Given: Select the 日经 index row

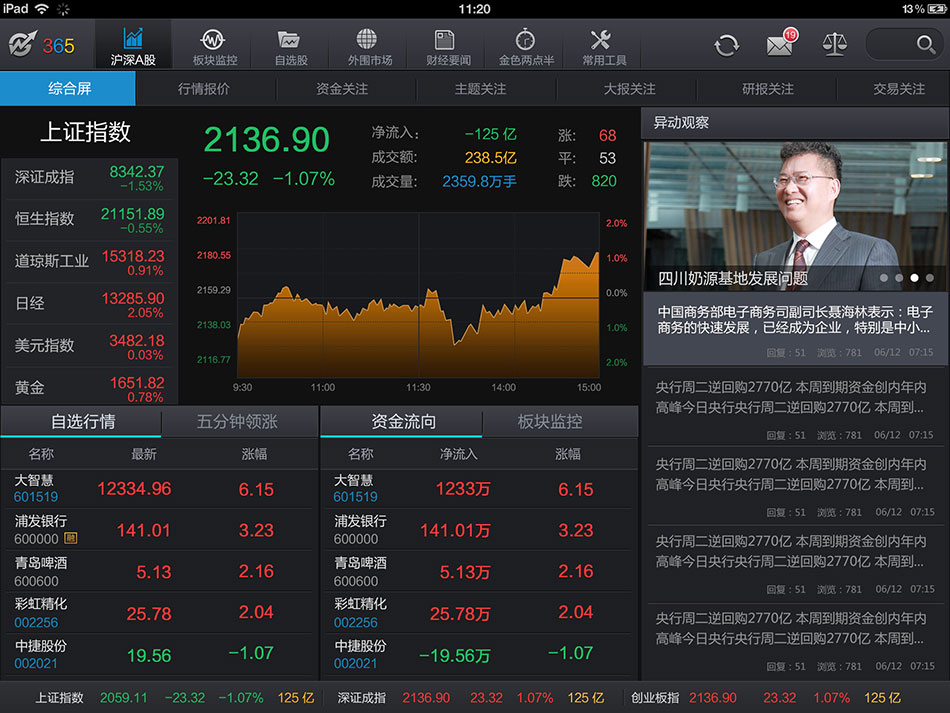Looking at the screenshot, I should click(89, 304).
